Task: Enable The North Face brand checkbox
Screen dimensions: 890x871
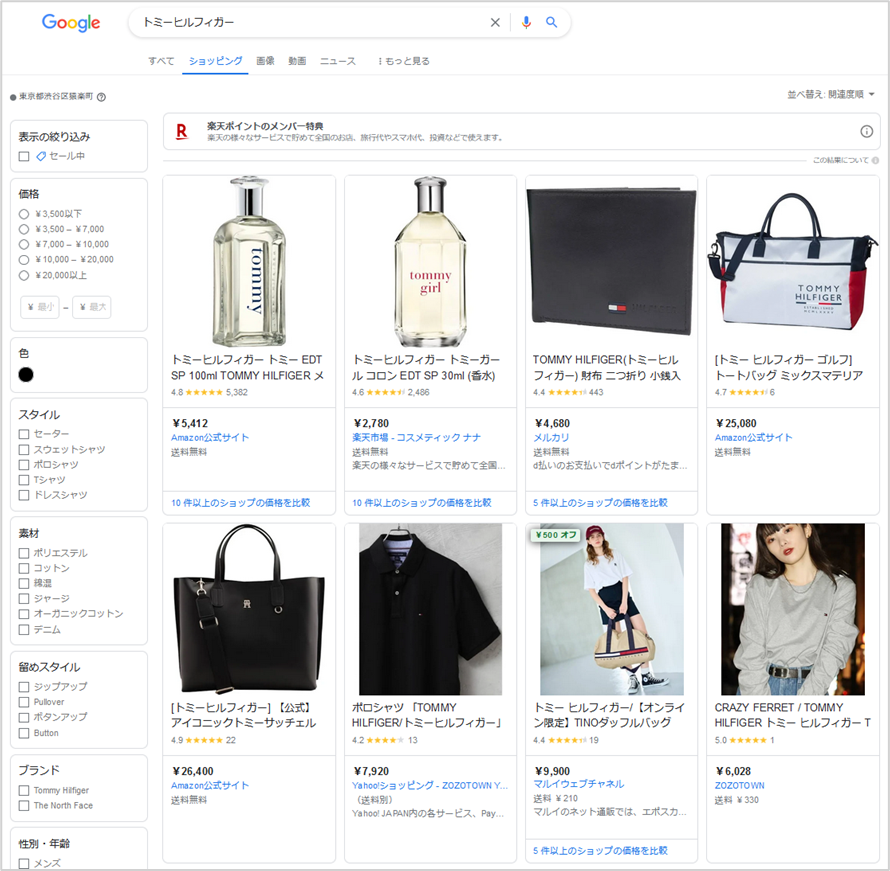Action: [24, 805]
